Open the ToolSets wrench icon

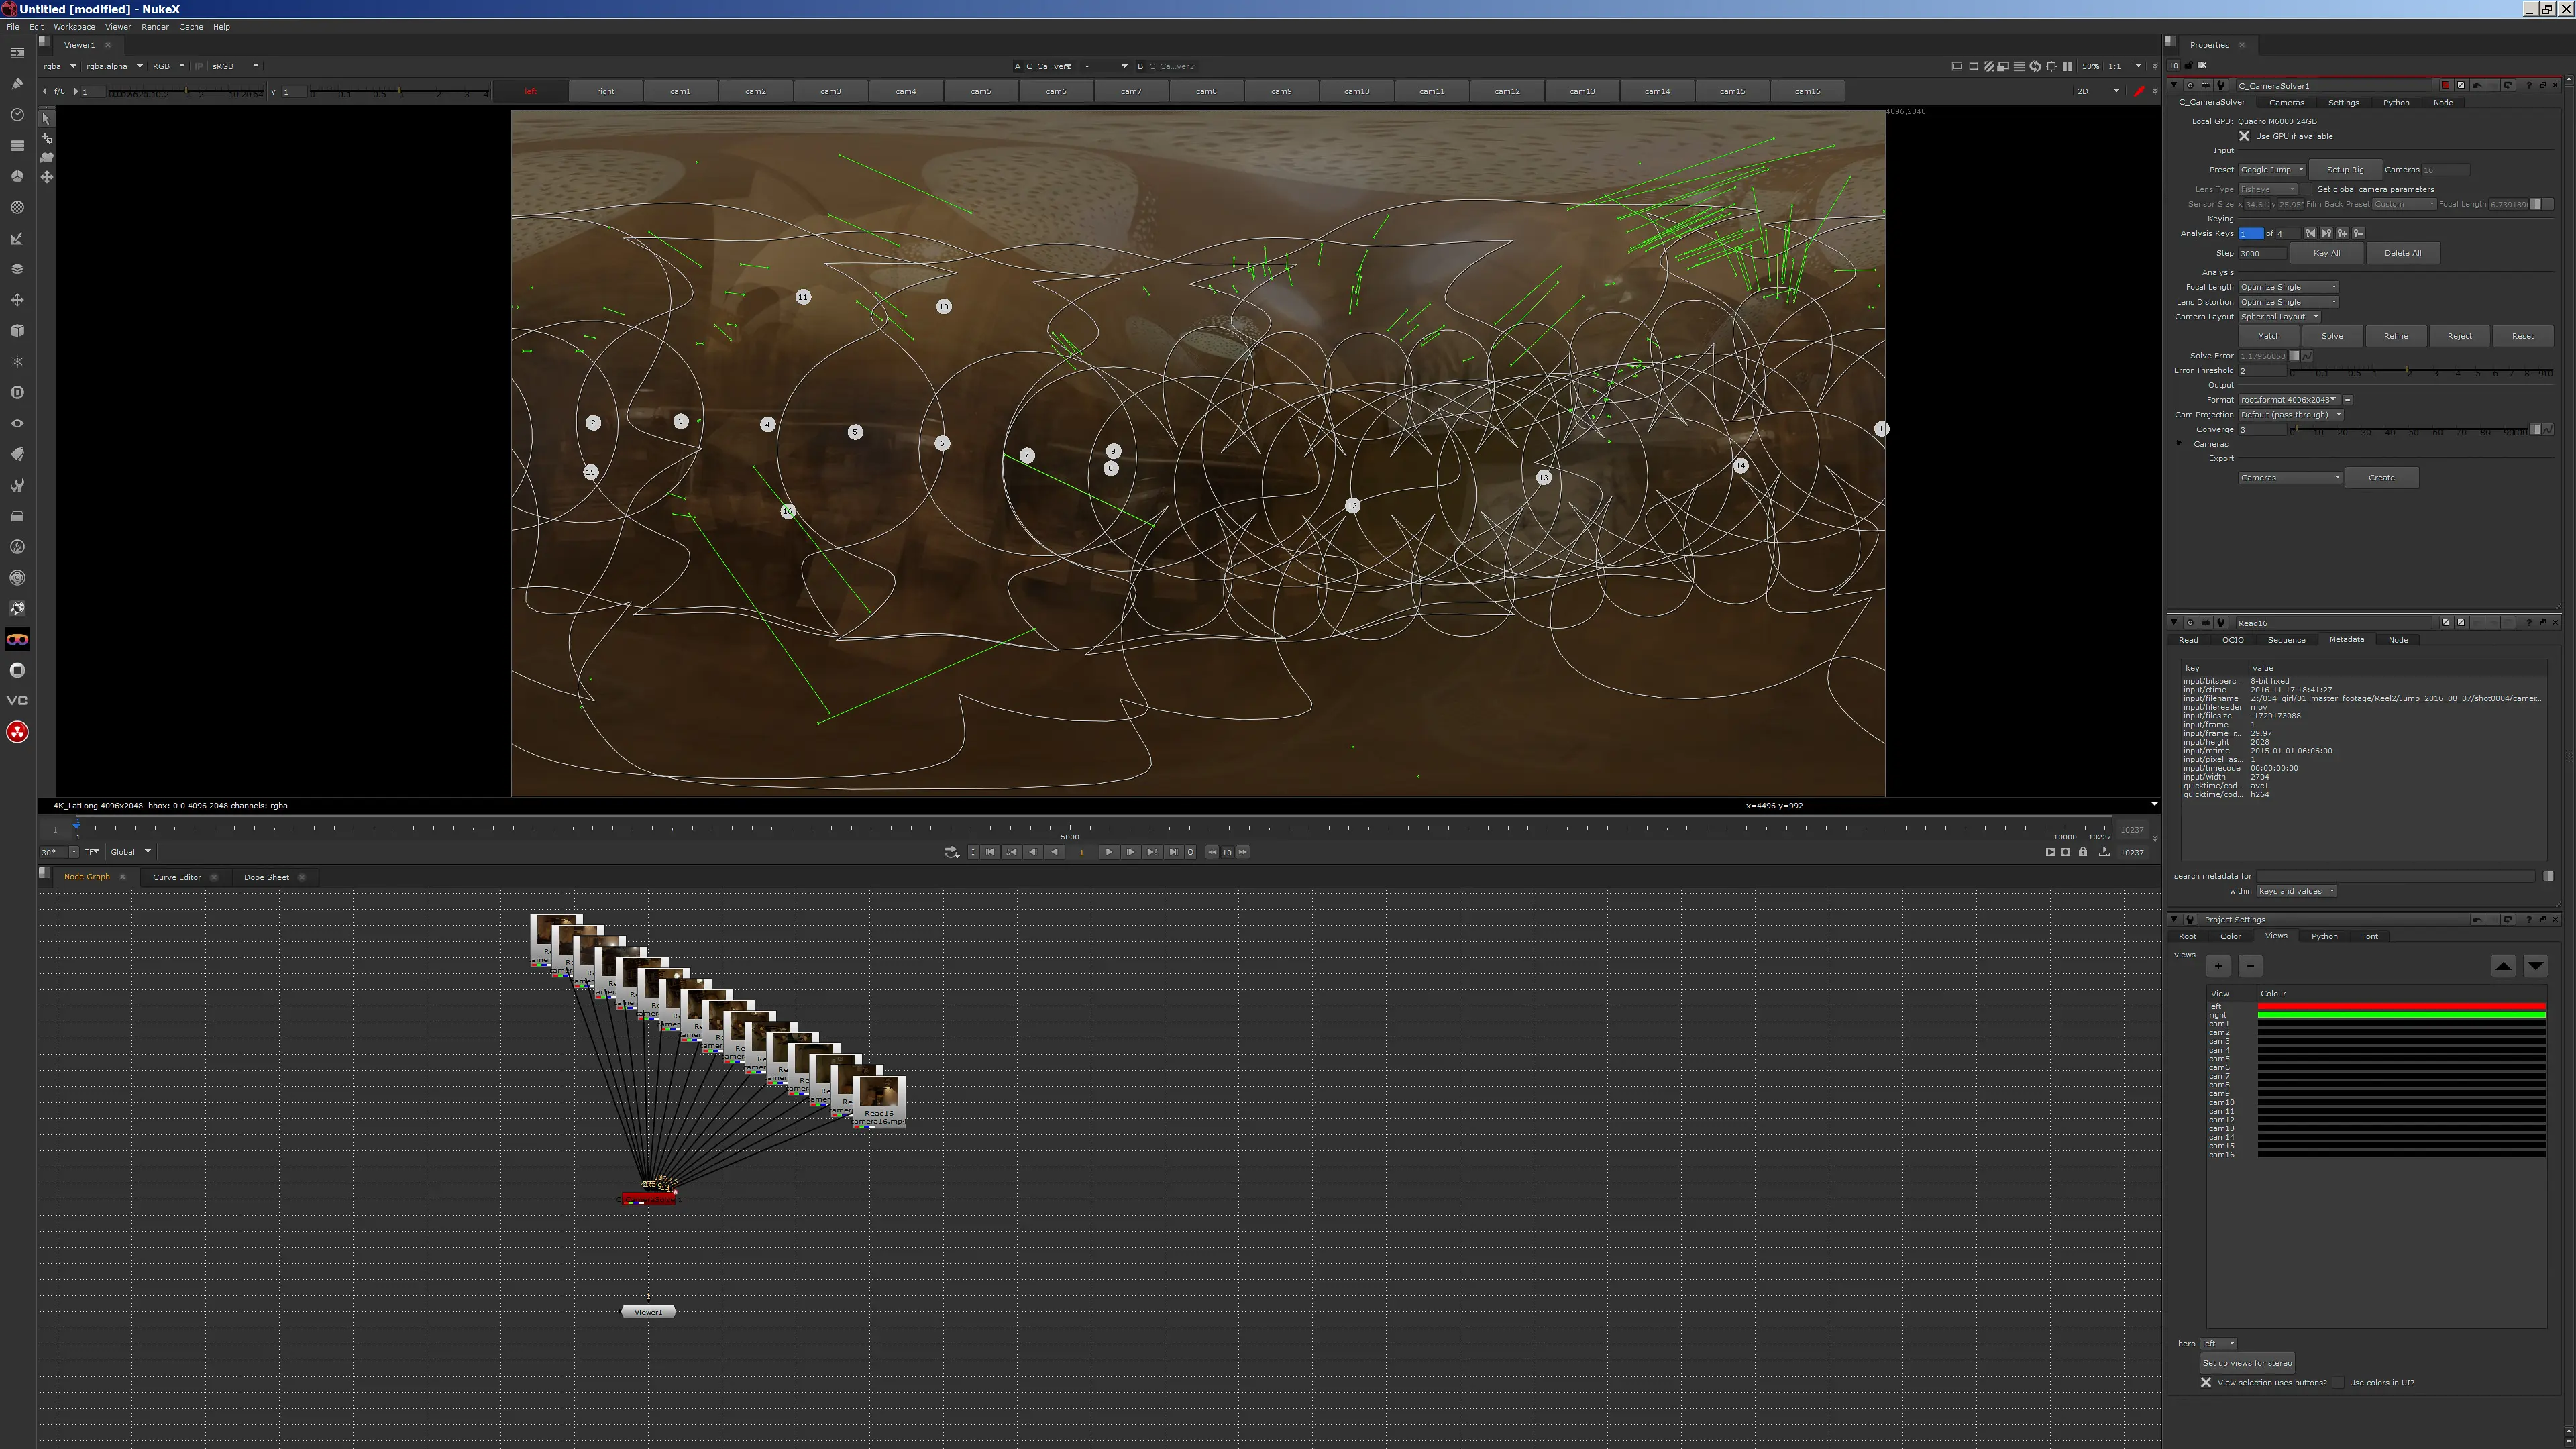point(17,485)
